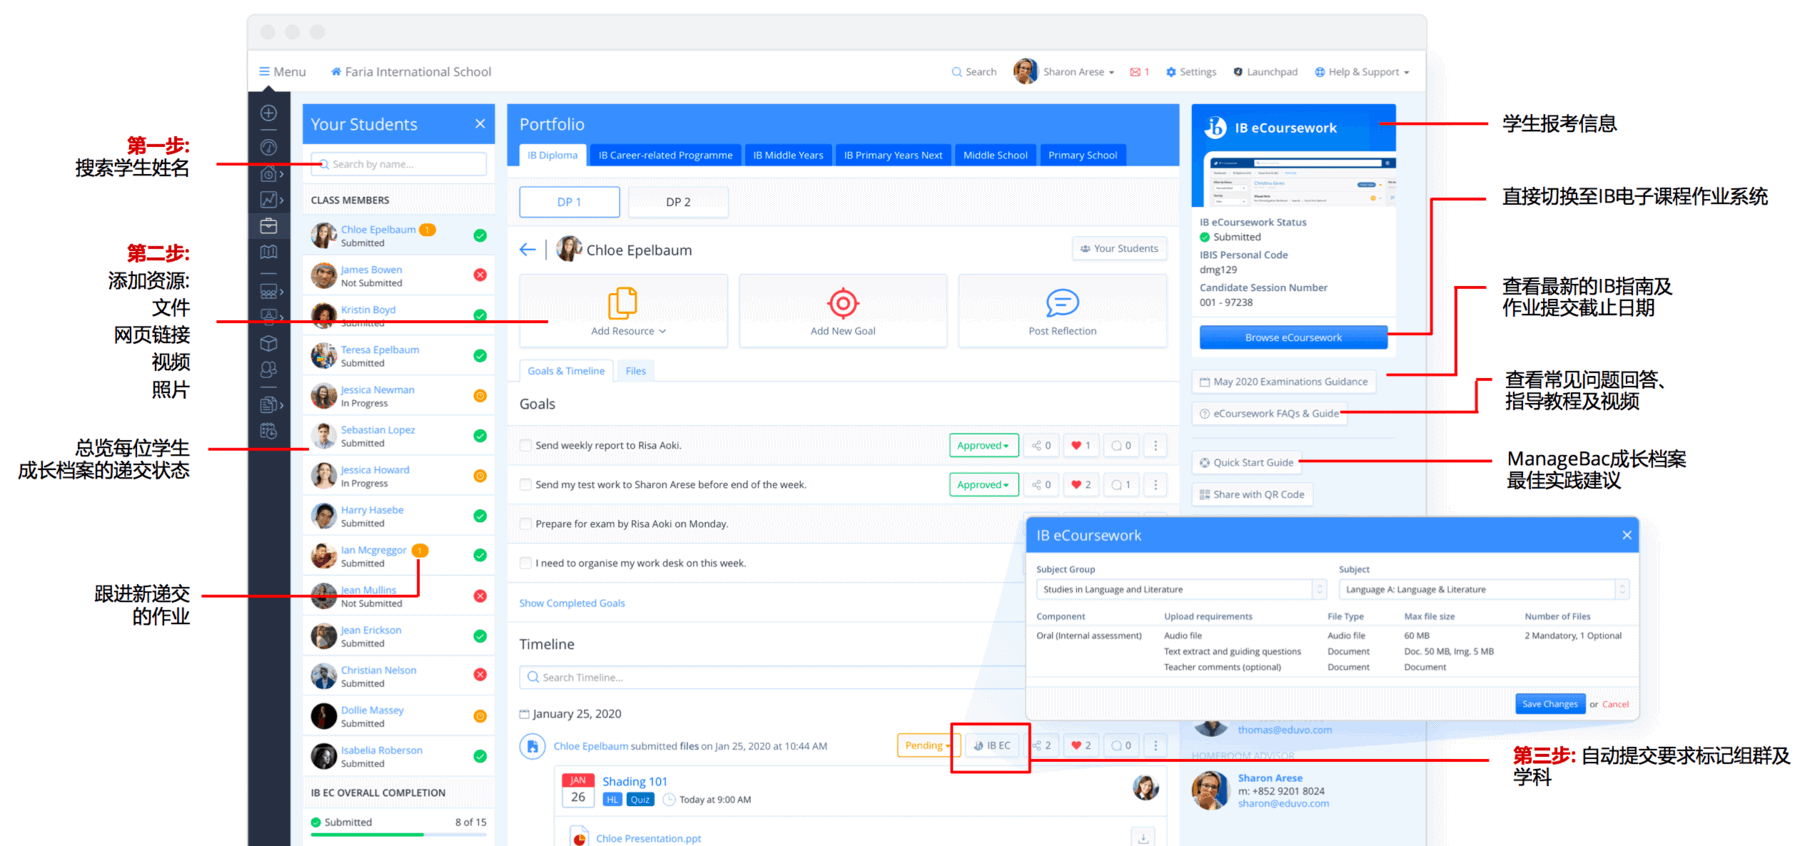Viewport: 1800px width, 846px height.
Task: Open Approved dropdown for weekly report goal
Action: 984,446
